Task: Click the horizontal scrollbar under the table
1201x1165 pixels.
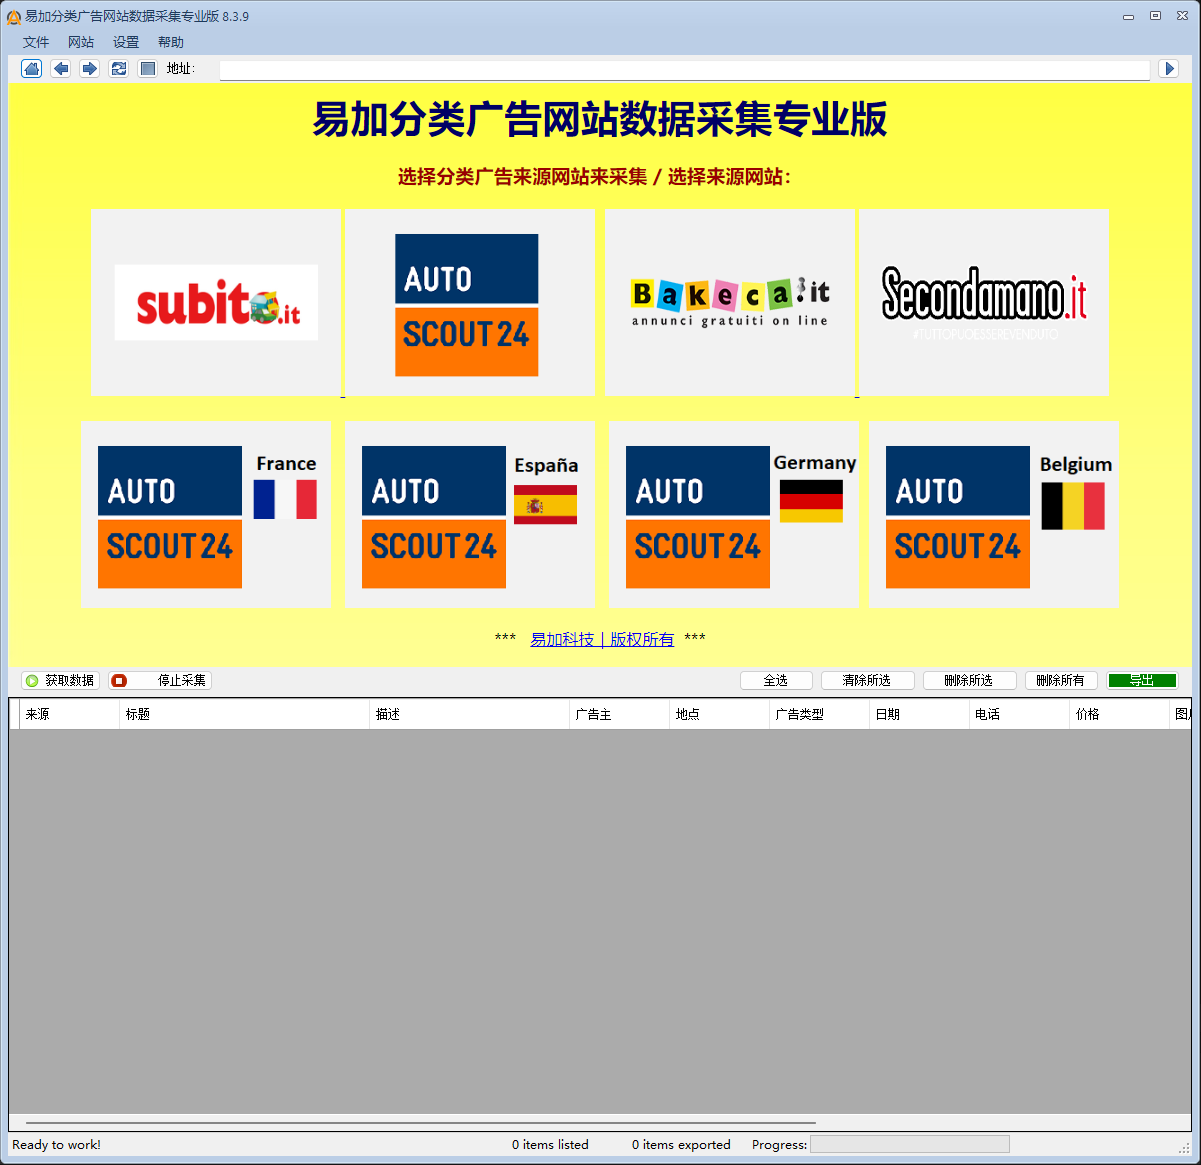Action: point(420,1123)
